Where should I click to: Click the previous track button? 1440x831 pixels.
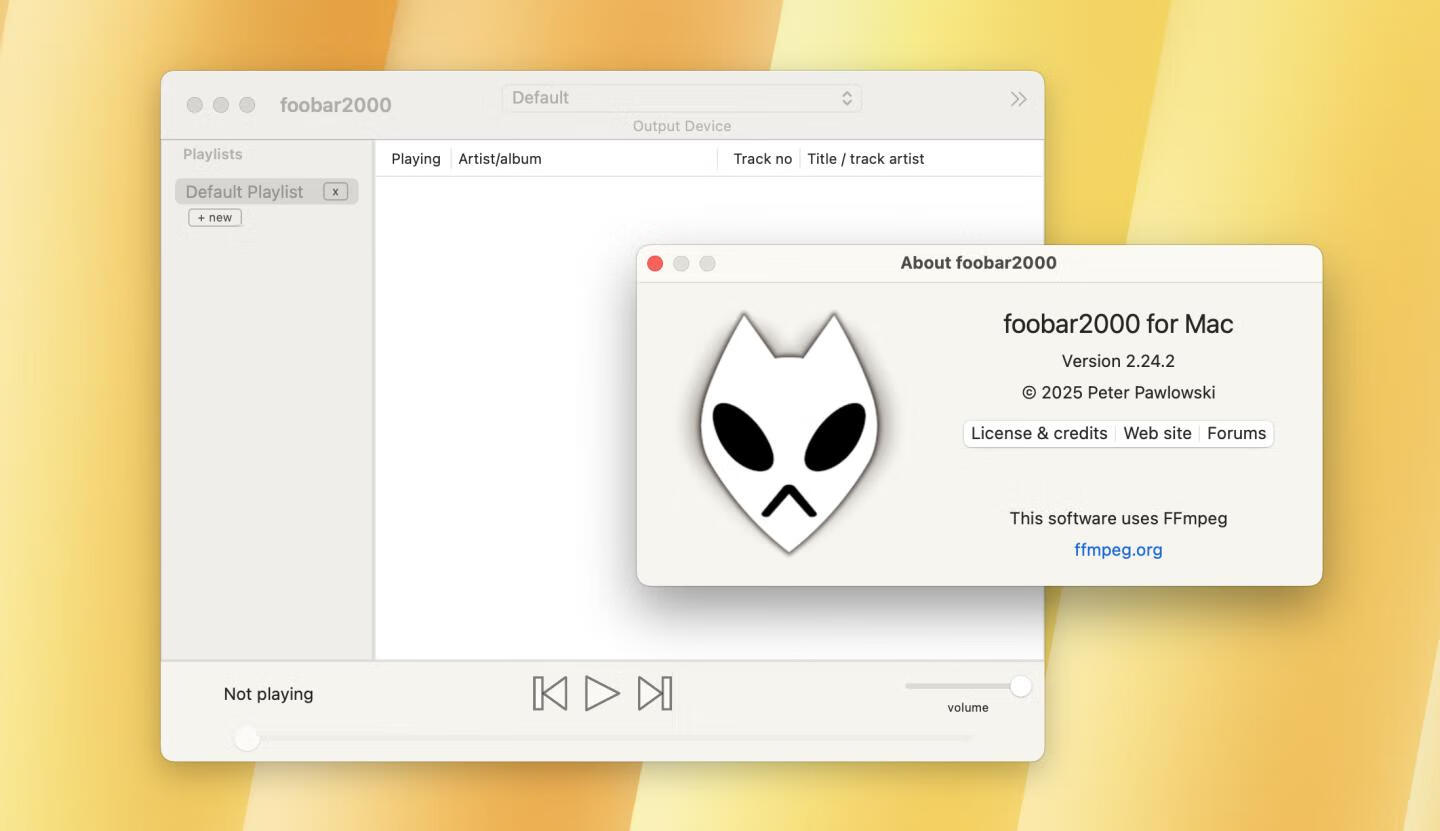click(x=550, y=693)
